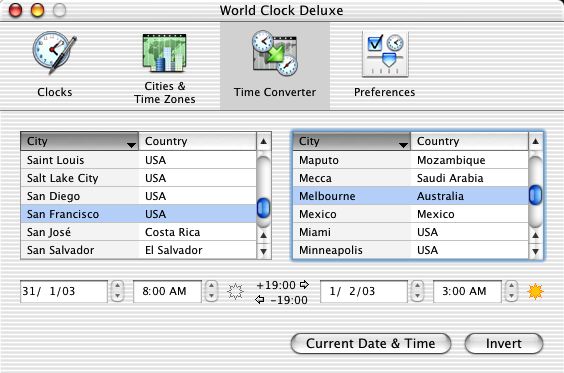Select Mecca row

[410, 178]
